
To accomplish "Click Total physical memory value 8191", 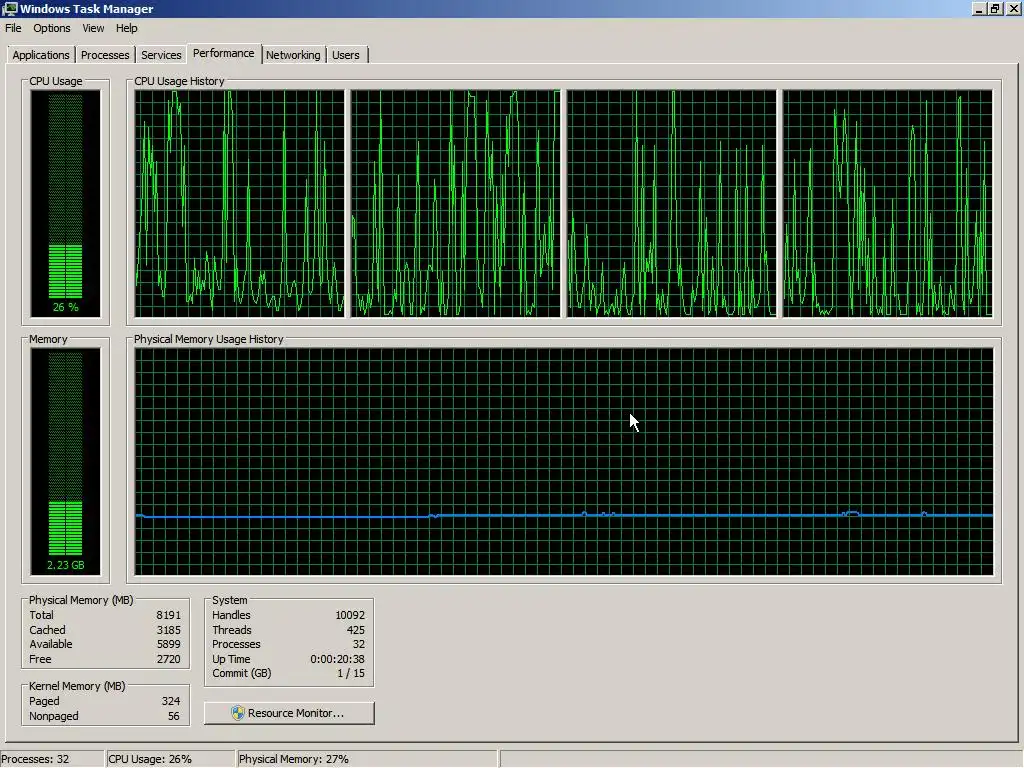I will click(168, 615).
